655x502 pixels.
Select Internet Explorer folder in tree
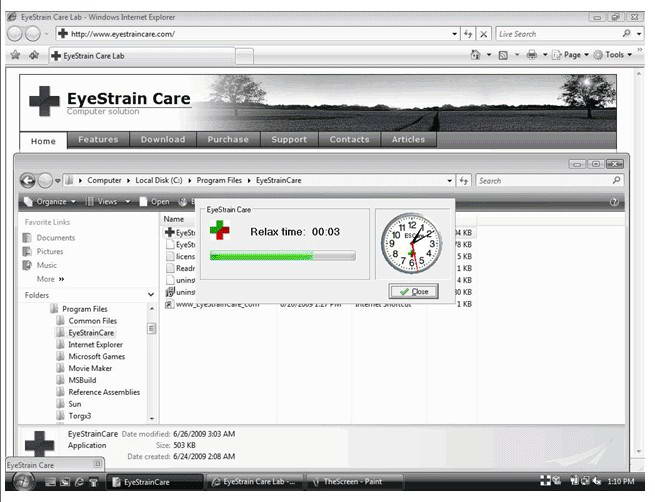click(95, 345)
